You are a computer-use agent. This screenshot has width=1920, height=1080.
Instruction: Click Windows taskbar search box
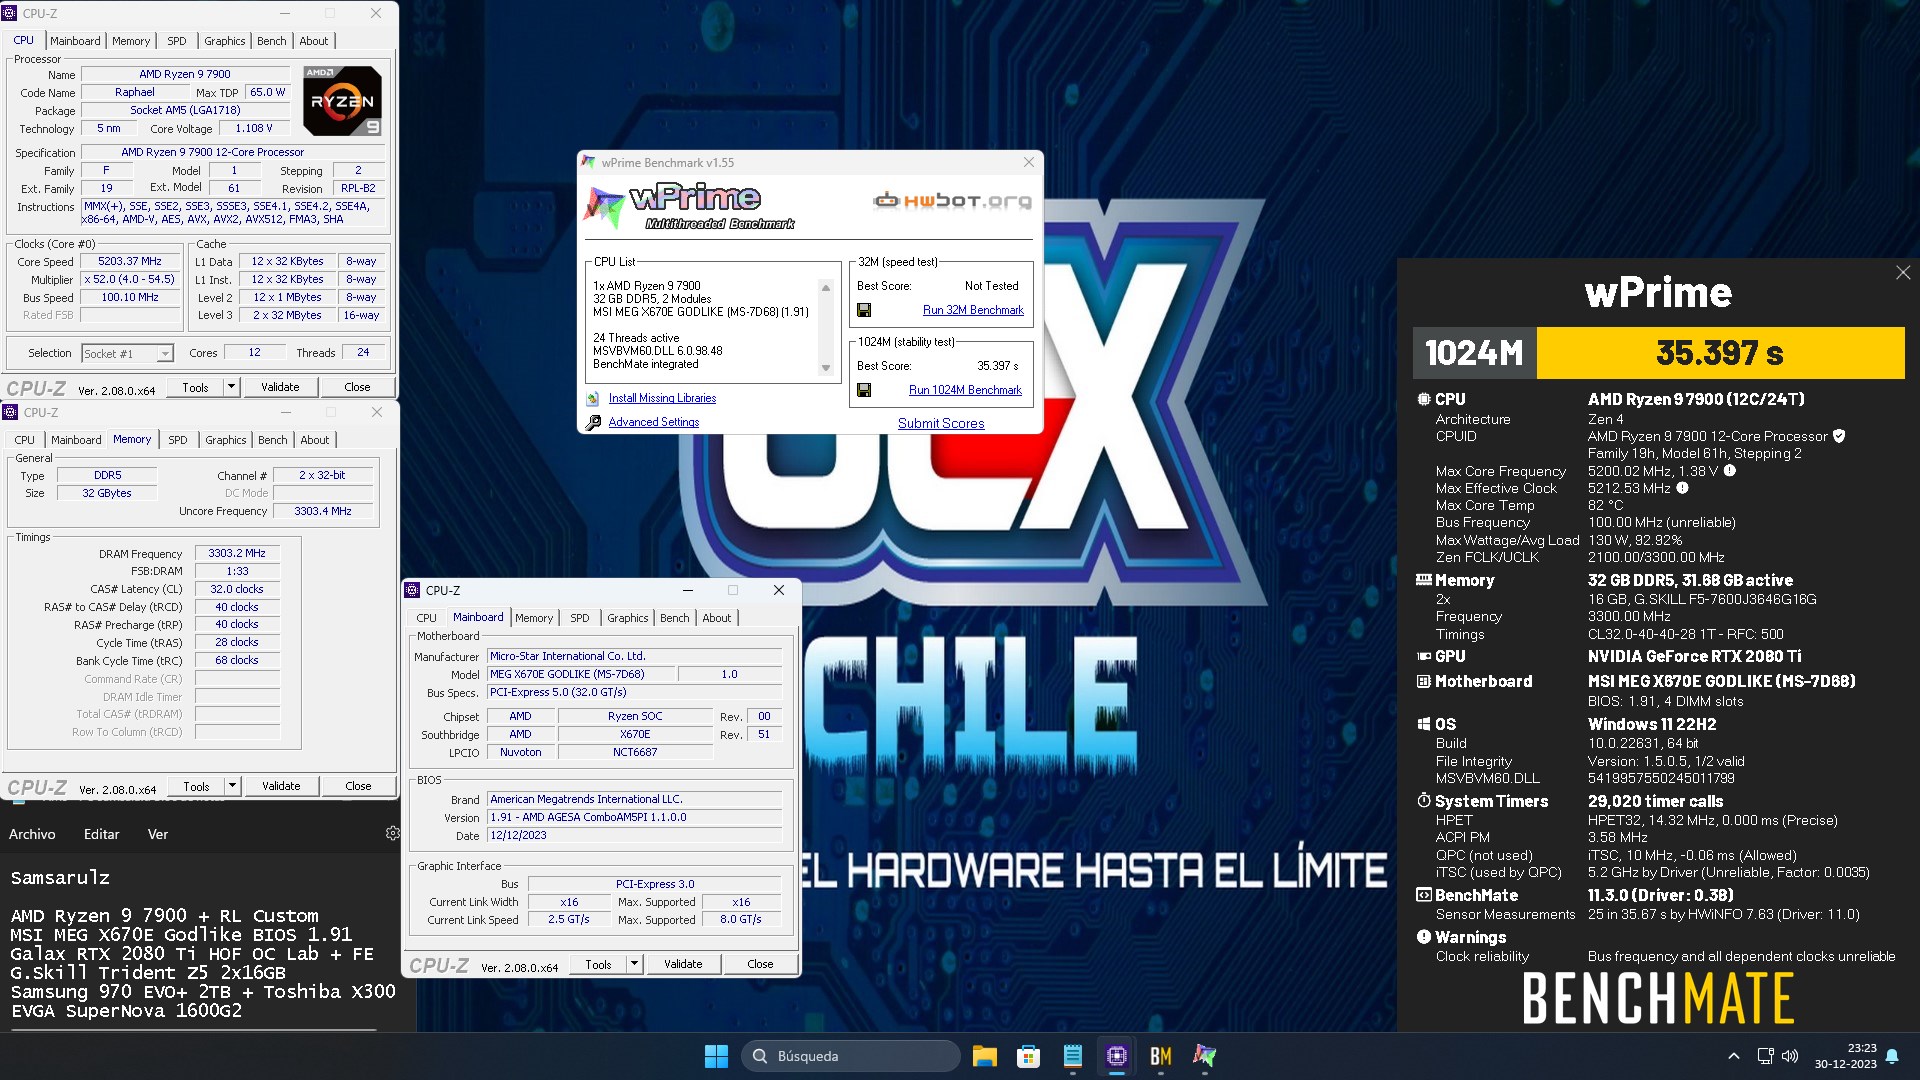(851, 1056)
